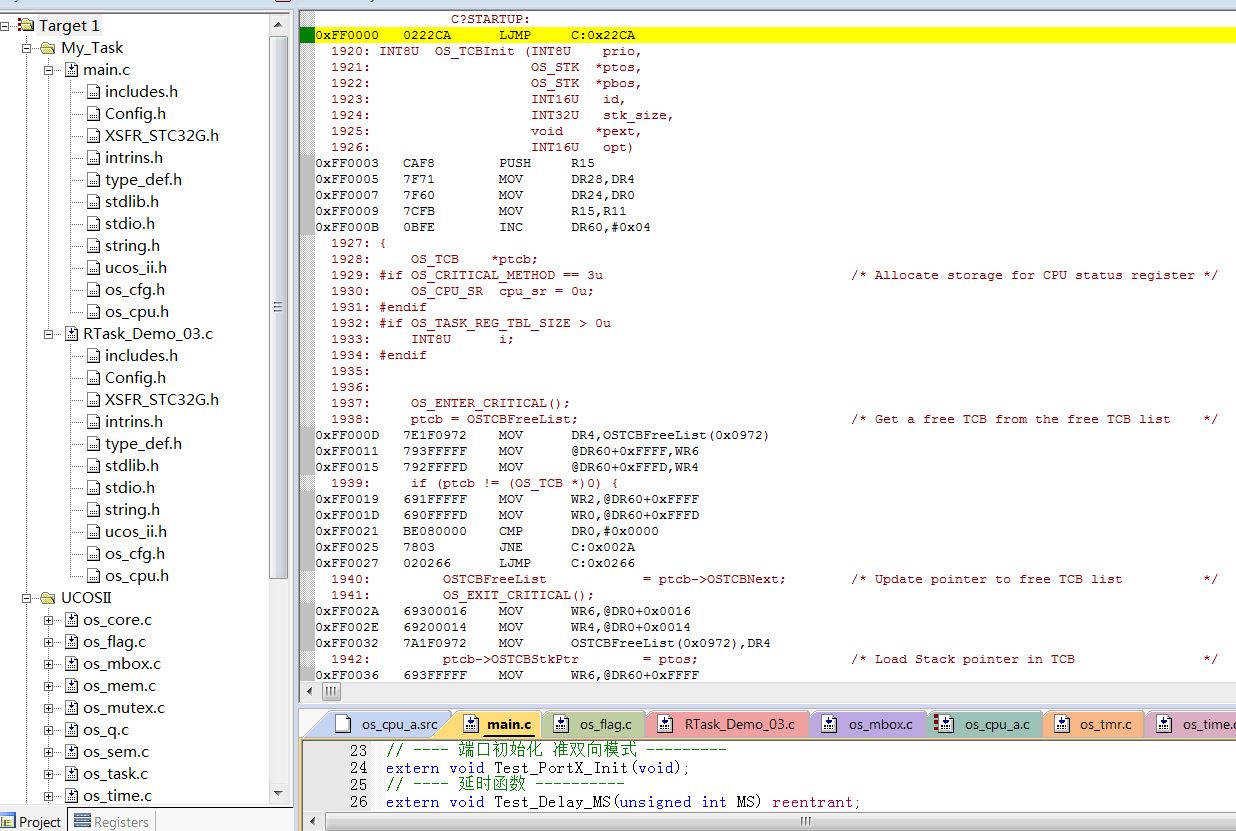Collapse the My_Task group node
Viewport: 1236px width, 831px height.
tap(26, 48)
